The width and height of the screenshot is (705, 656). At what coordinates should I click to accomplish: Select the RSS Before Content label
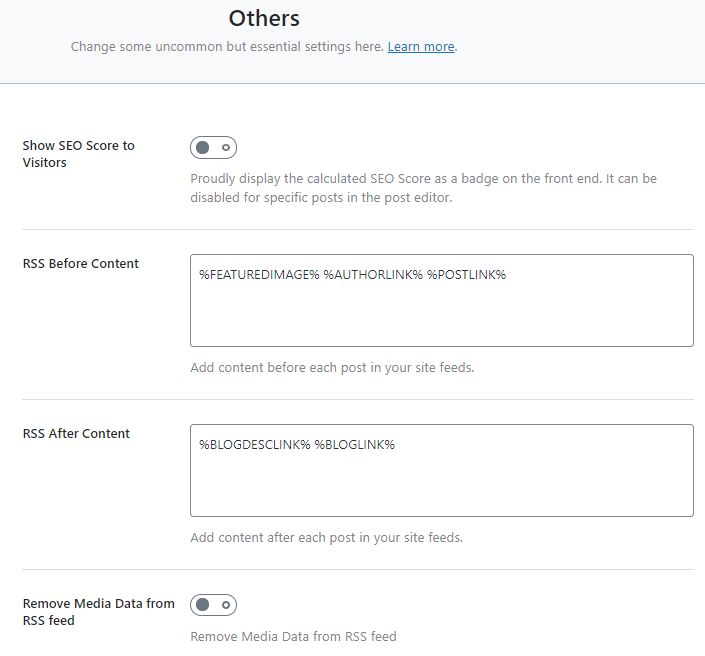pyautogui.click(x=80, y=263)
